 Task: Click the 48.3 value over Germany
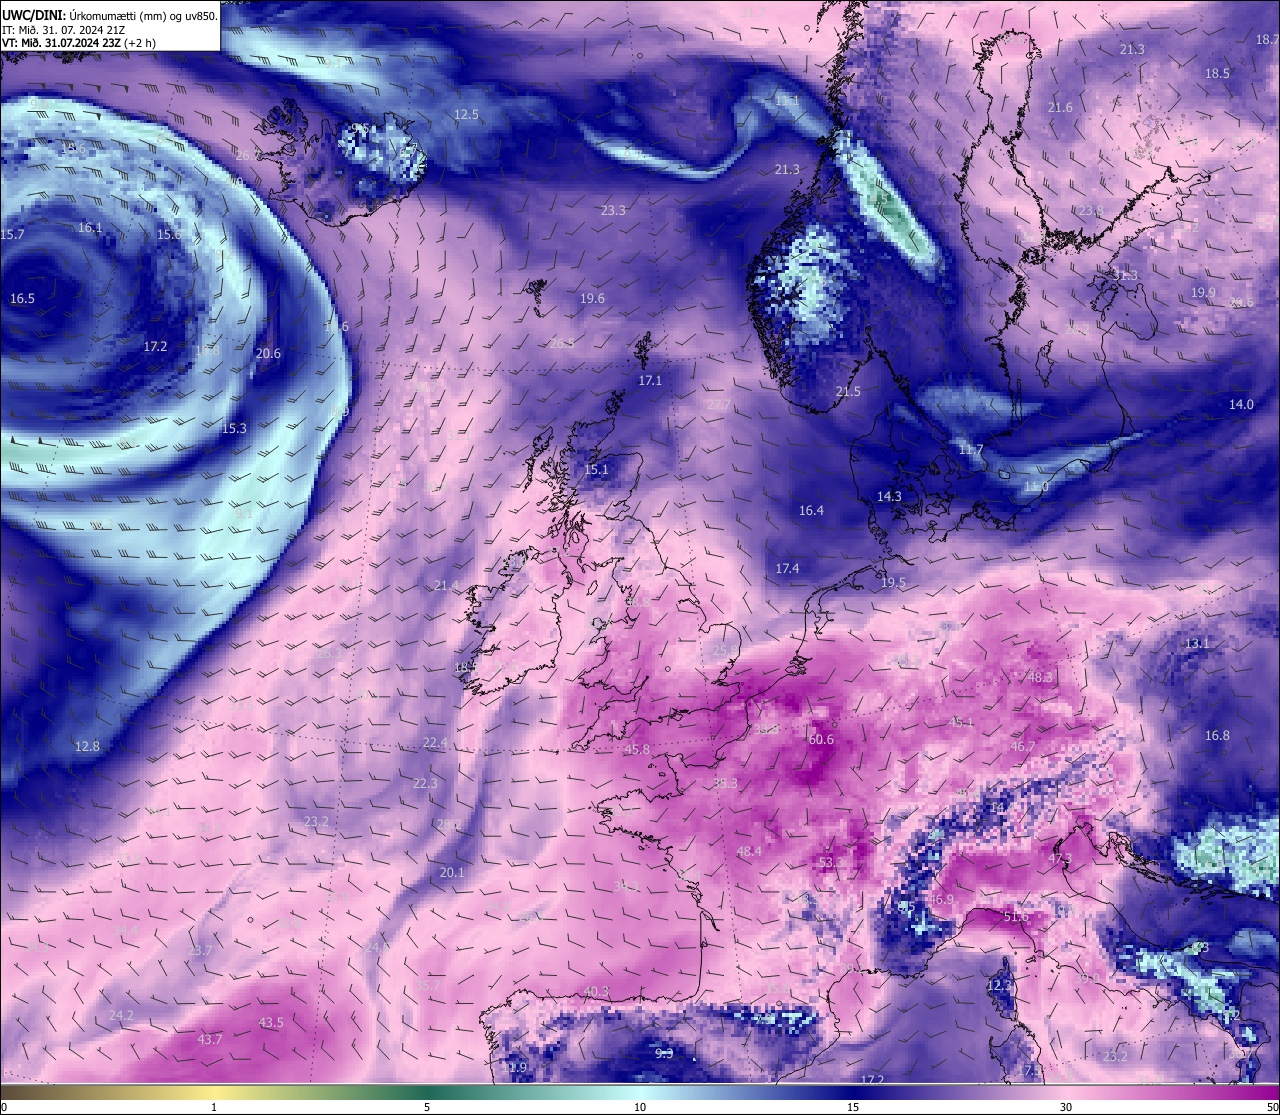coord(1041,677)
